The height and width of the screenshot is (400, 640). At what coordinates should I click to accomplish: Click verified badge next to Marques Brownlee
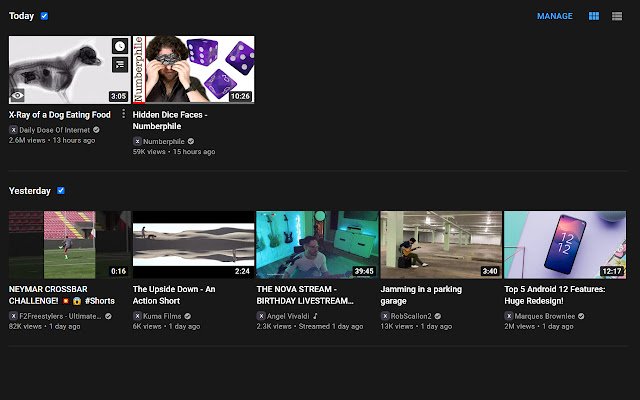click(x=581, y=316)
